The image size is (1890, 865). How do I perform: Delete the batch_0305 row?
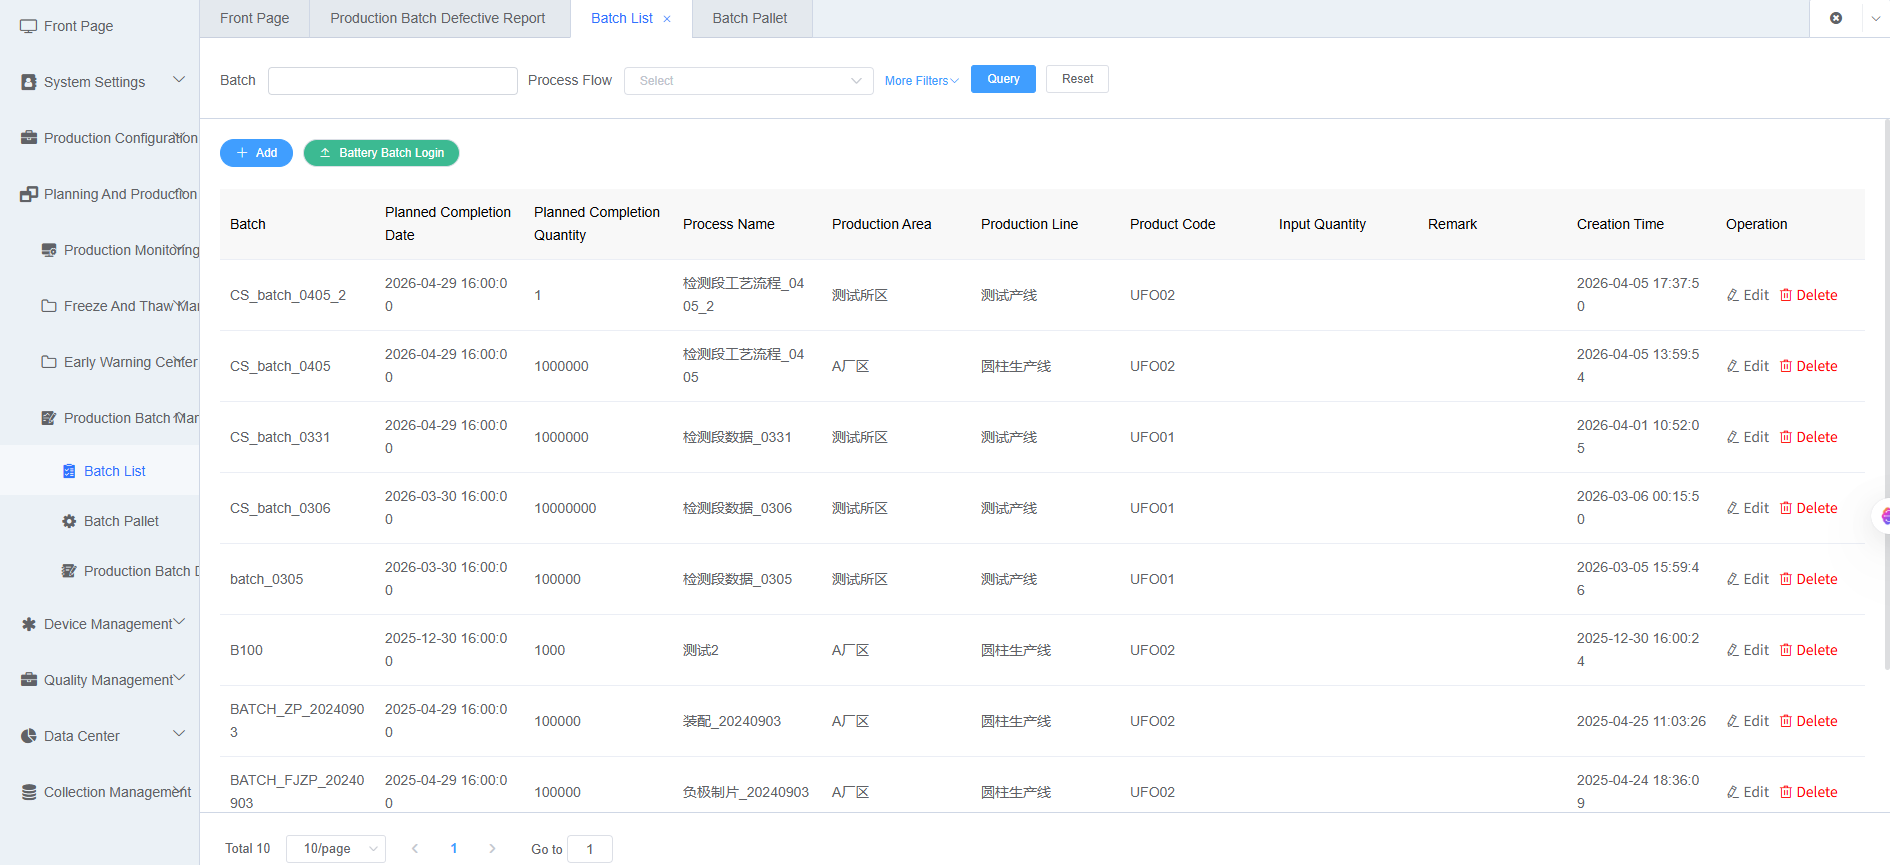[x=1808, y=579]
